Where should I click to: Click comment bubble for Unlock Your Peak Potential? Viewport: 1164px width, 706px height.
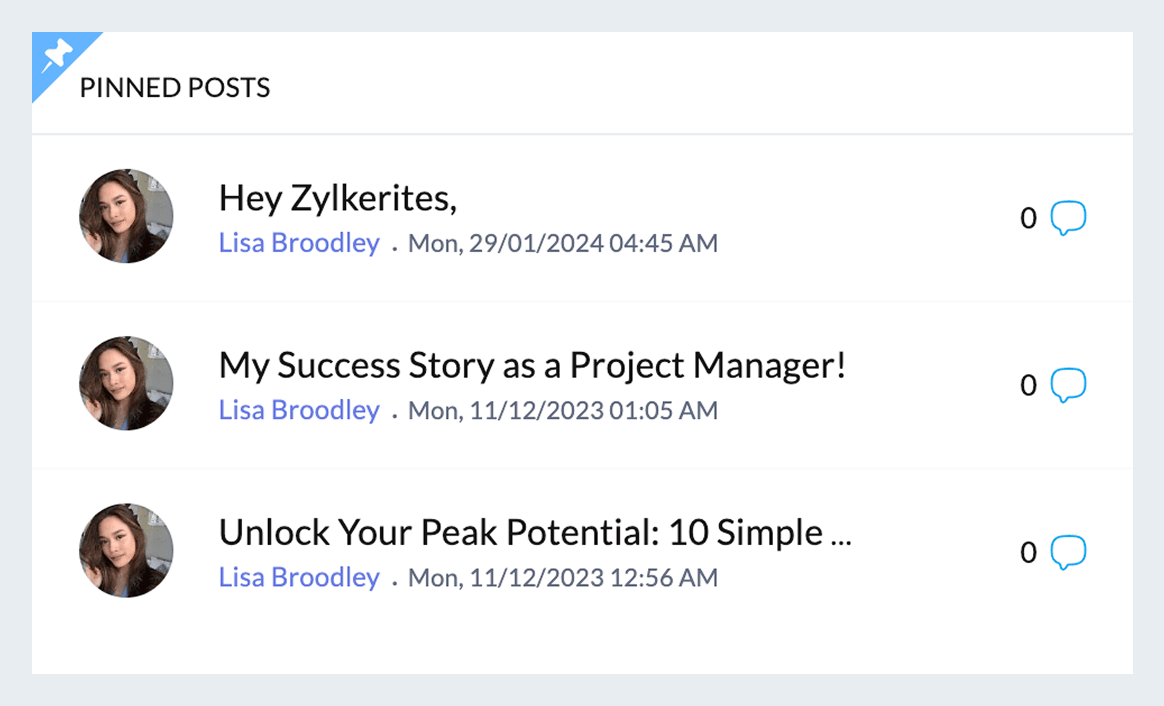[1068, 552]
